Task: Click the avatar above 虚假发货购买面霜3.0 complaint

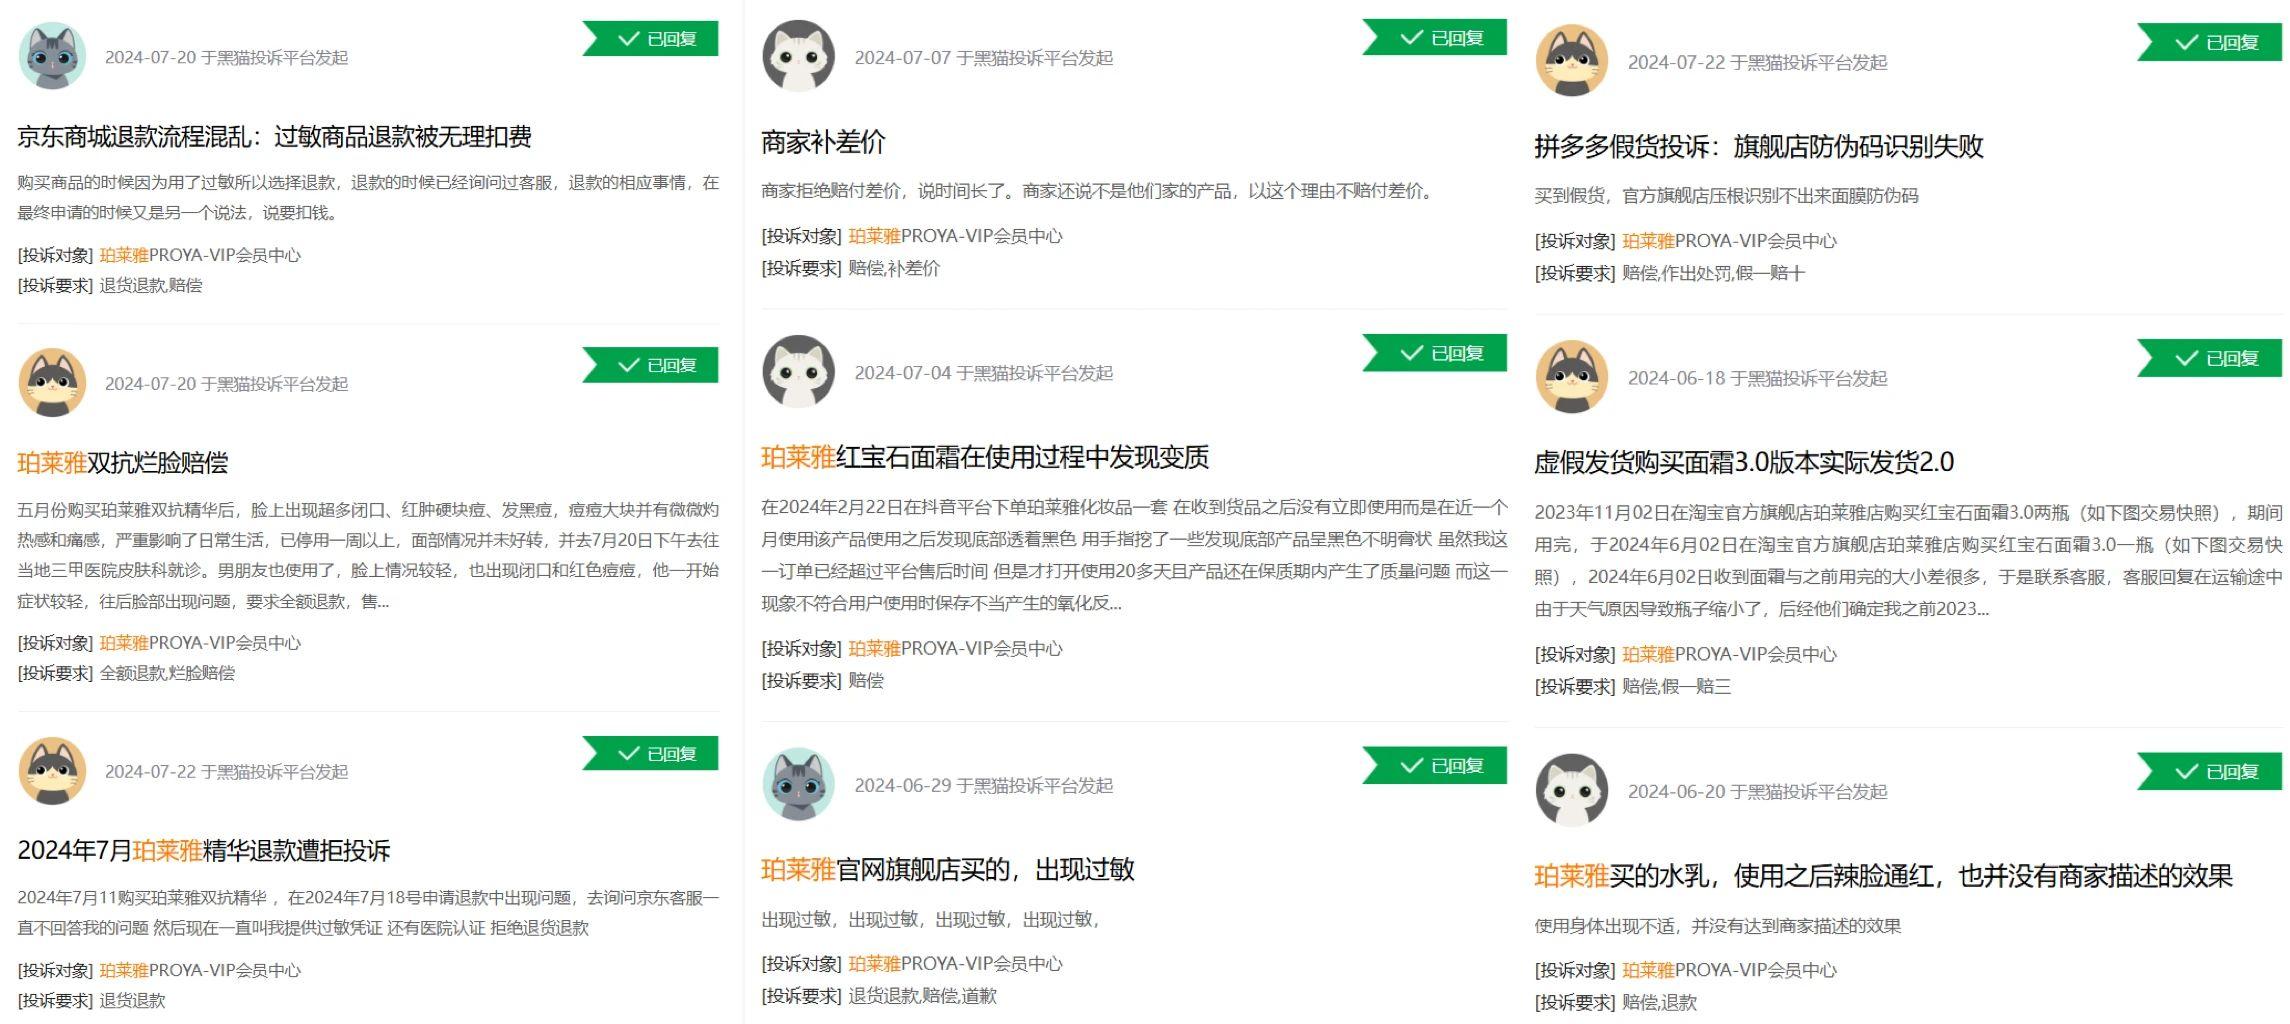Action: click(1571, 377)
